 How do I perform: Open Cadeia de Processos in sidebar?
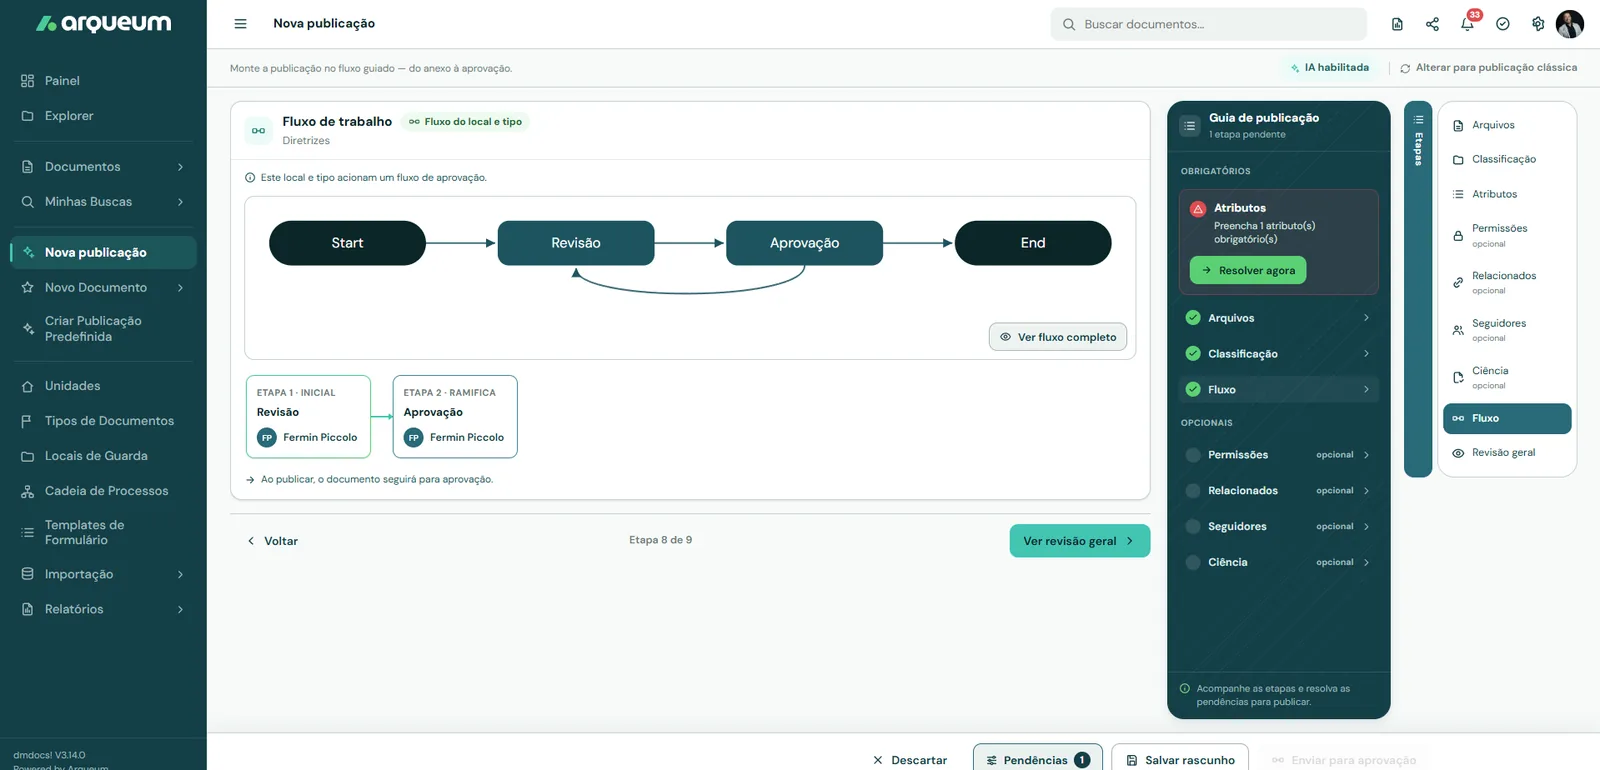(103, 491)
